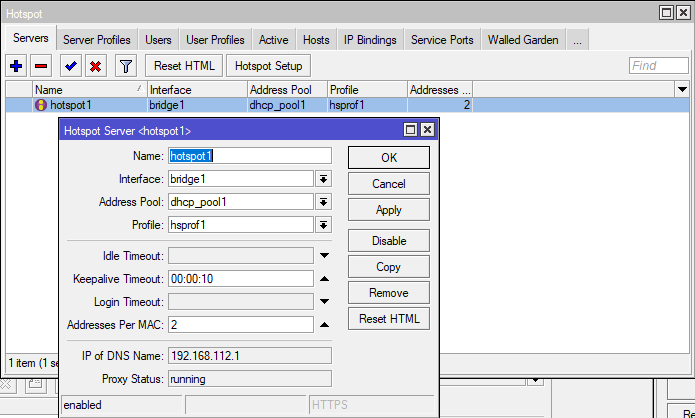Open the column selector dropdown arrow
The image size is (695, 418).
pos(682,89)
